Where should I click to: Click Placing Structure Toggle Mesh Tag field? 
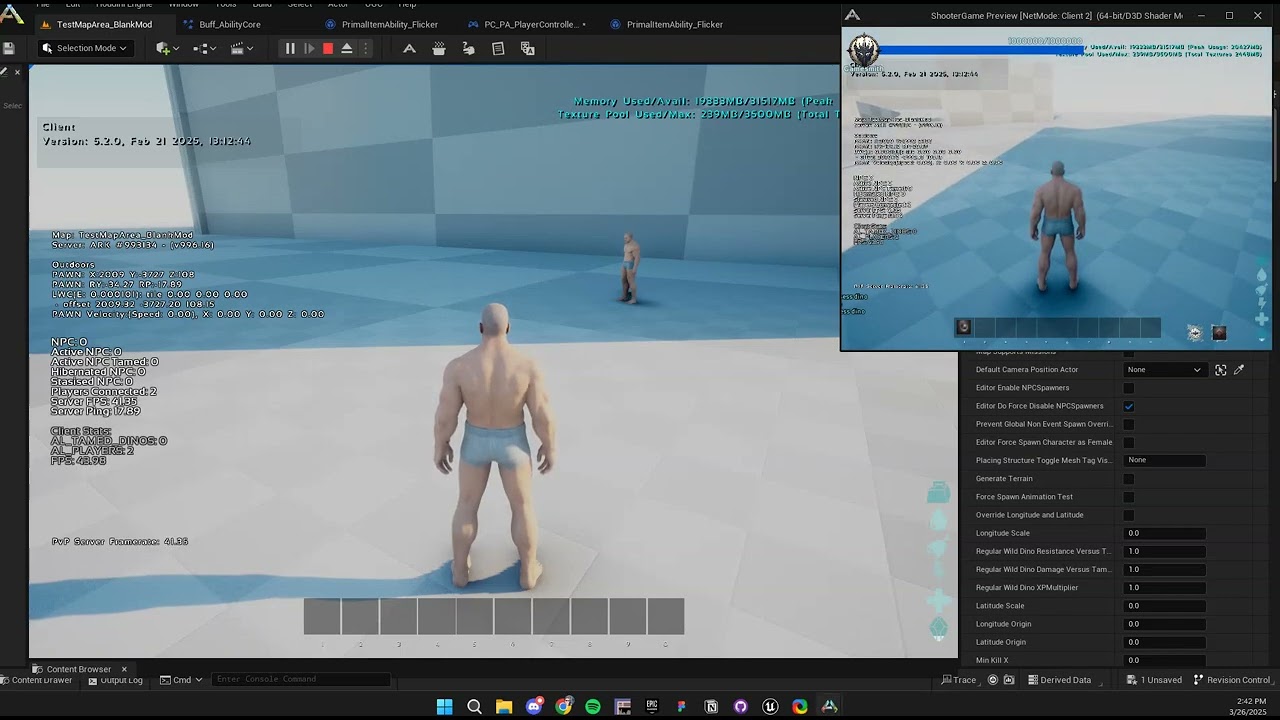(x=1165, y=460)
